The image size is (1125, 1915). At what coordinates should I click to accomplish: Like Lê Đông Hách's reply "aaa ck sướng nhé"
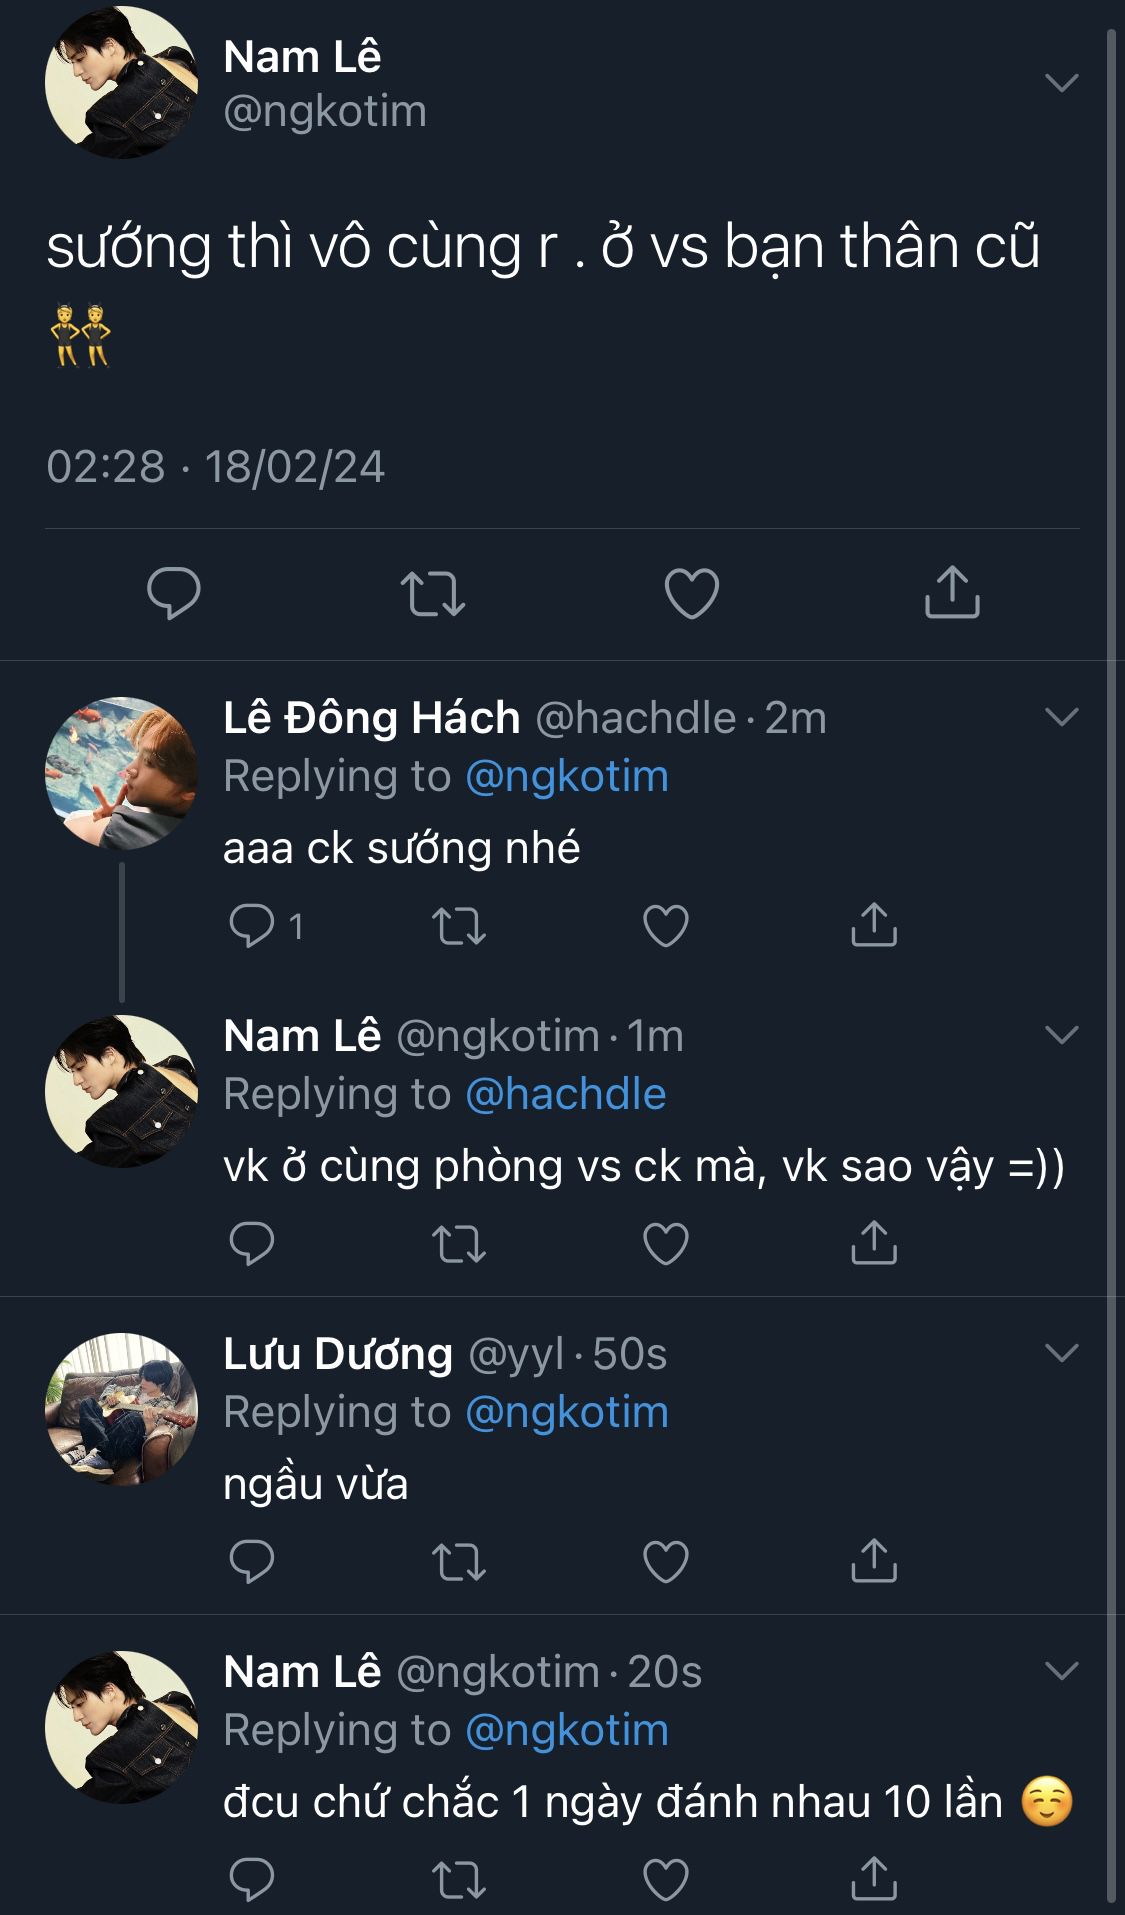tap(666, 925)
